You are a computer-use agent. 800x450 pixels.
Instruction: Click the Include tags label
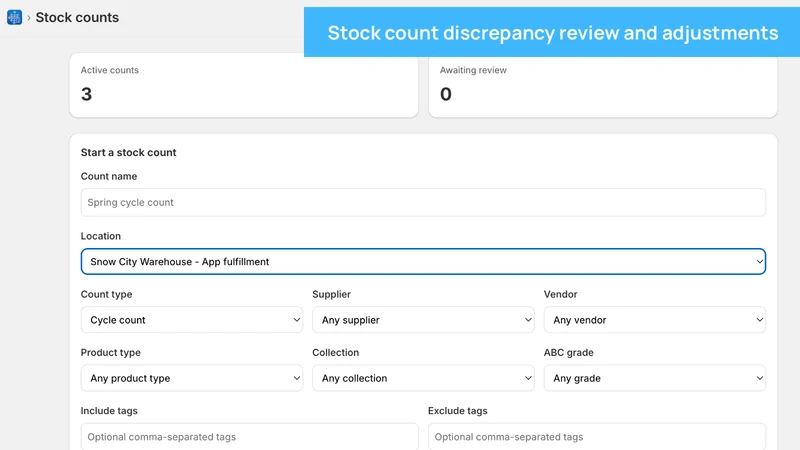click(109, 411)
